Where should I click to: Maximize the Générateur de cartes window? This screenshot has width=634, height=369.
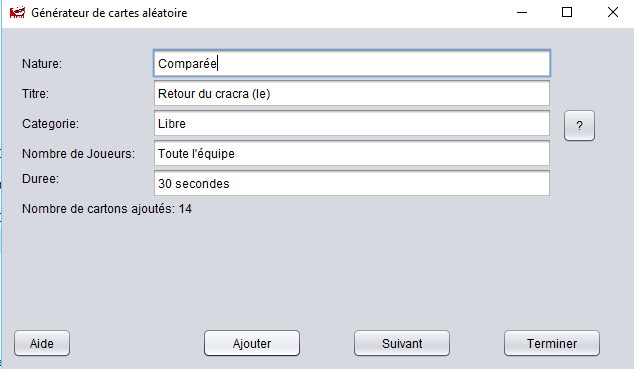[x=567, y=13]
